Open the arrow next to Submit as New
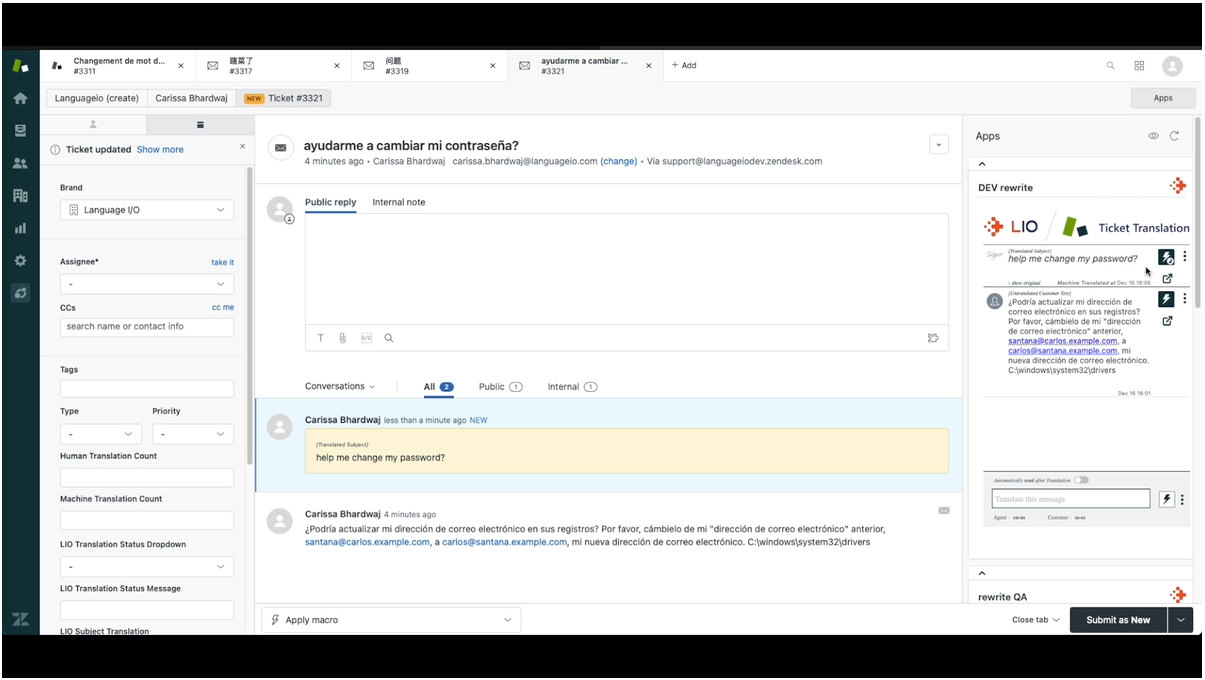1205x680 pixels. point(1181,620)
